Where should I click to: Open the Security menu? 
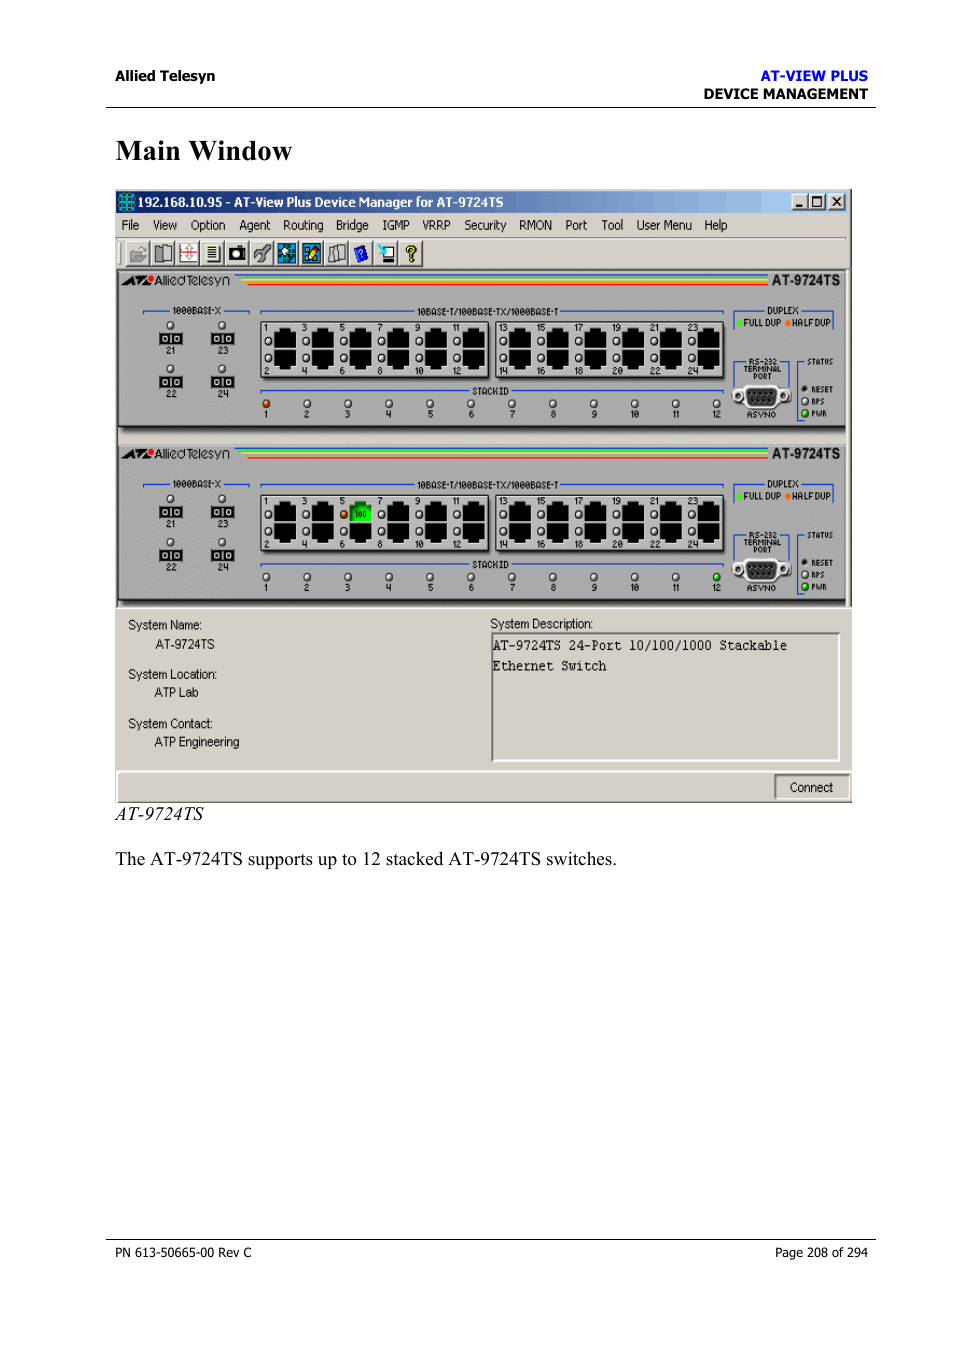point(485,226)
